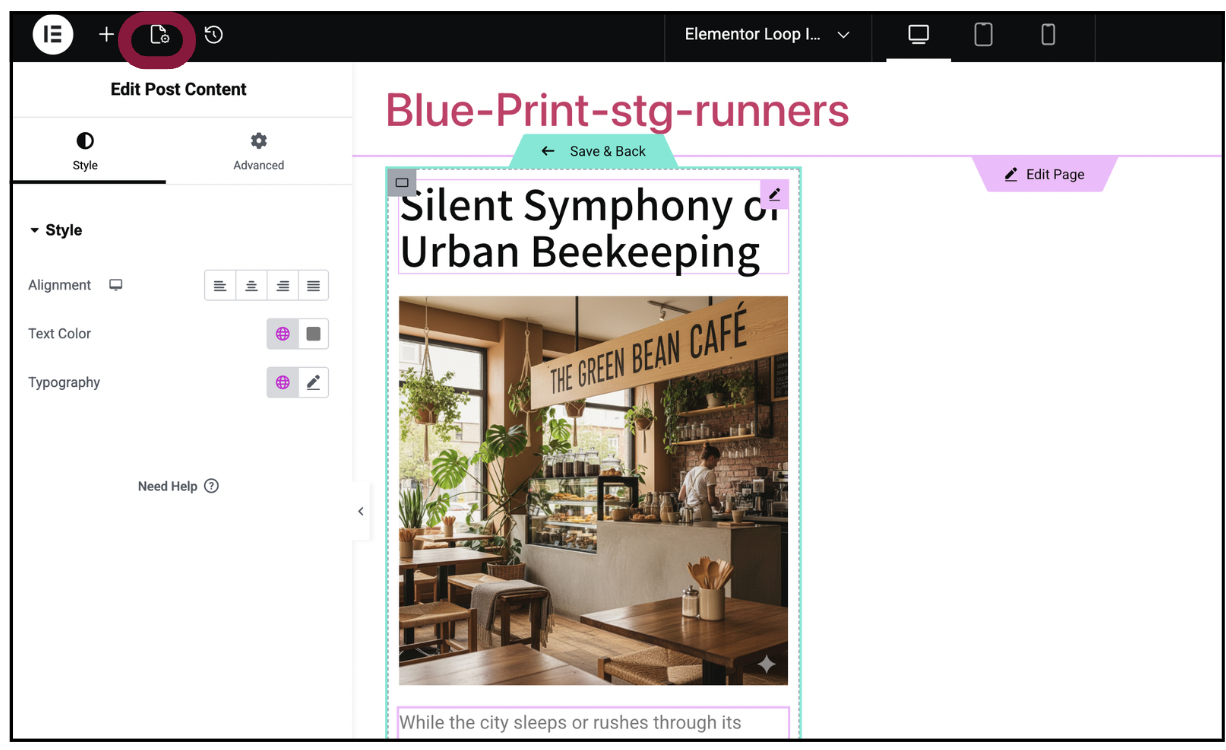Open the revision History icon
This screenshot has height=750, width=1226.
[213, 35]
